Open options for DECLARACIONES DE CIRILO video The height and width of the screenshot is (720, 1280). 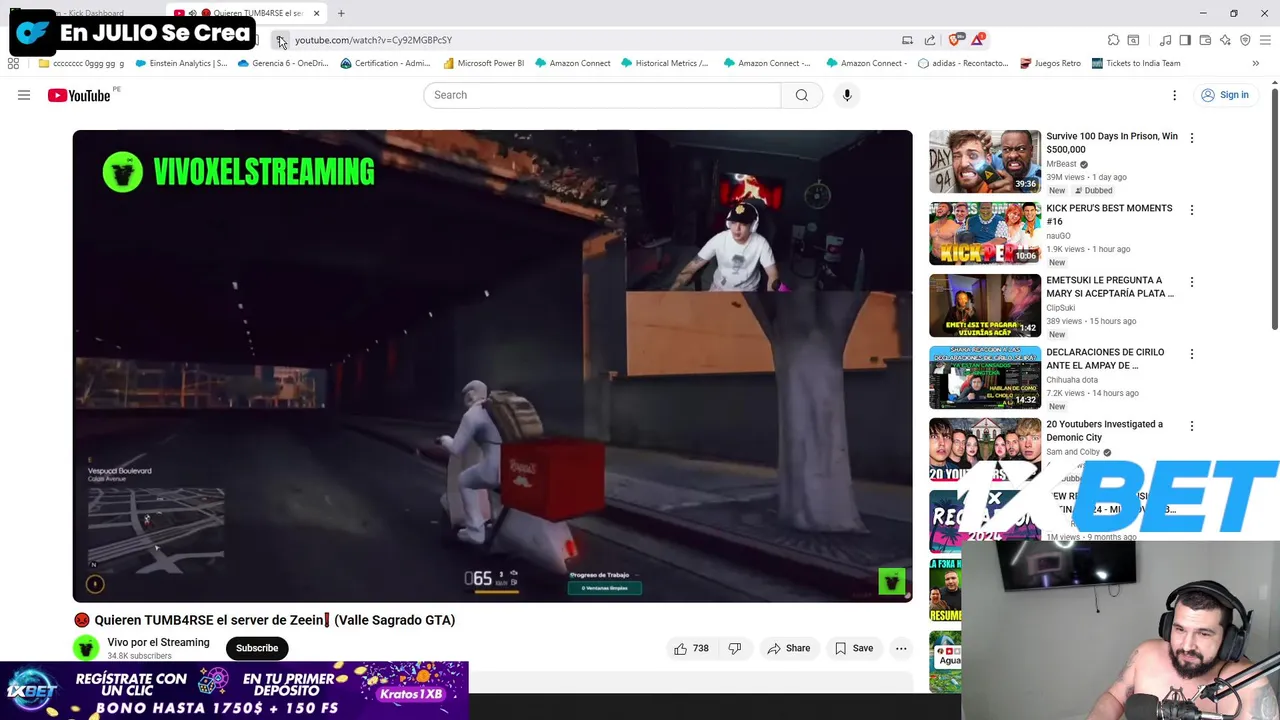click(x=1191, y=354)
